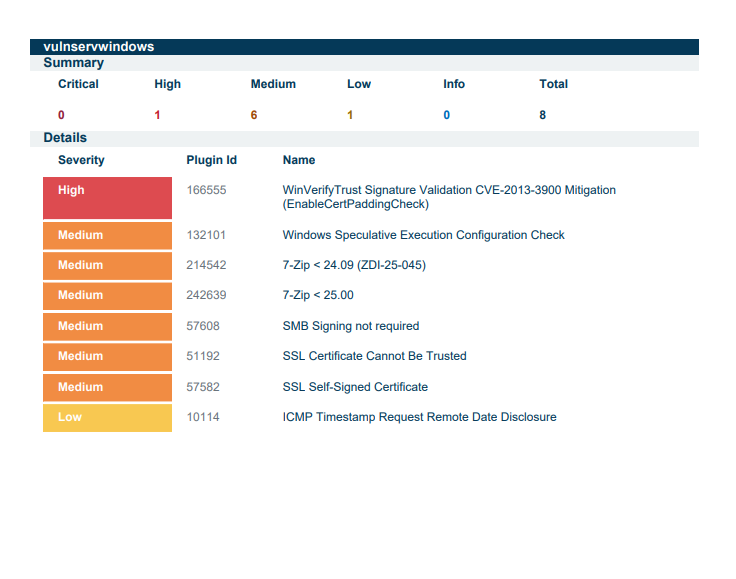The width and height of the screenshot is (736, 579).
Task: Select the Details section heading
Action: click(x=65, y=137)
